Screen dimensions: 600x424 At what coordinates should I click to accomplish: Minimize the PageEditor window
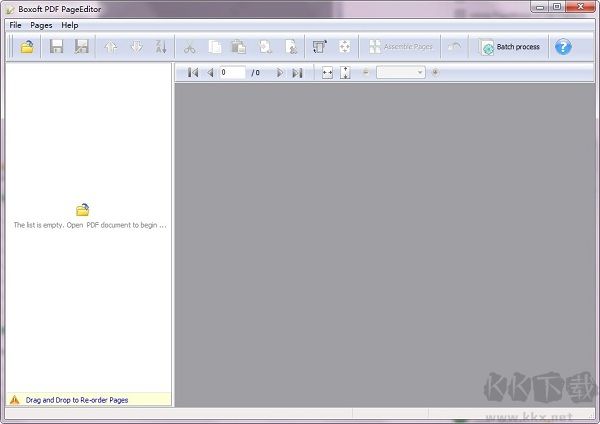pos(540,7)
